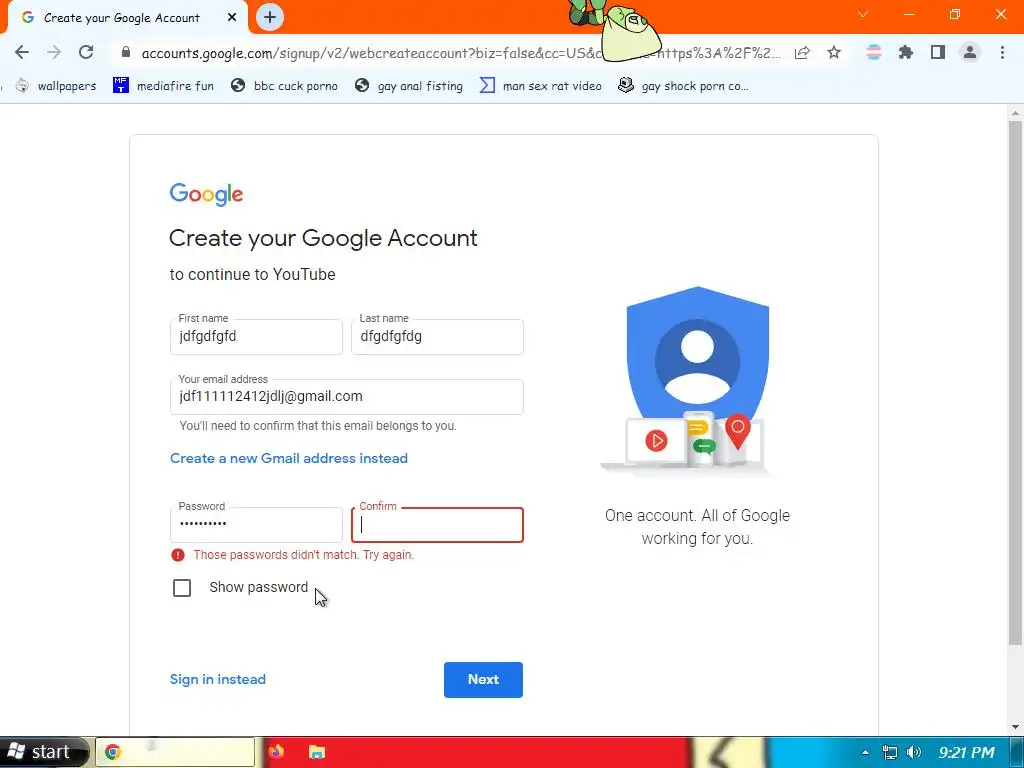The height and width of the screenshot is (768, 1024).
Task: Click the padlock site info icon
Action: click(x=126, y=52)
